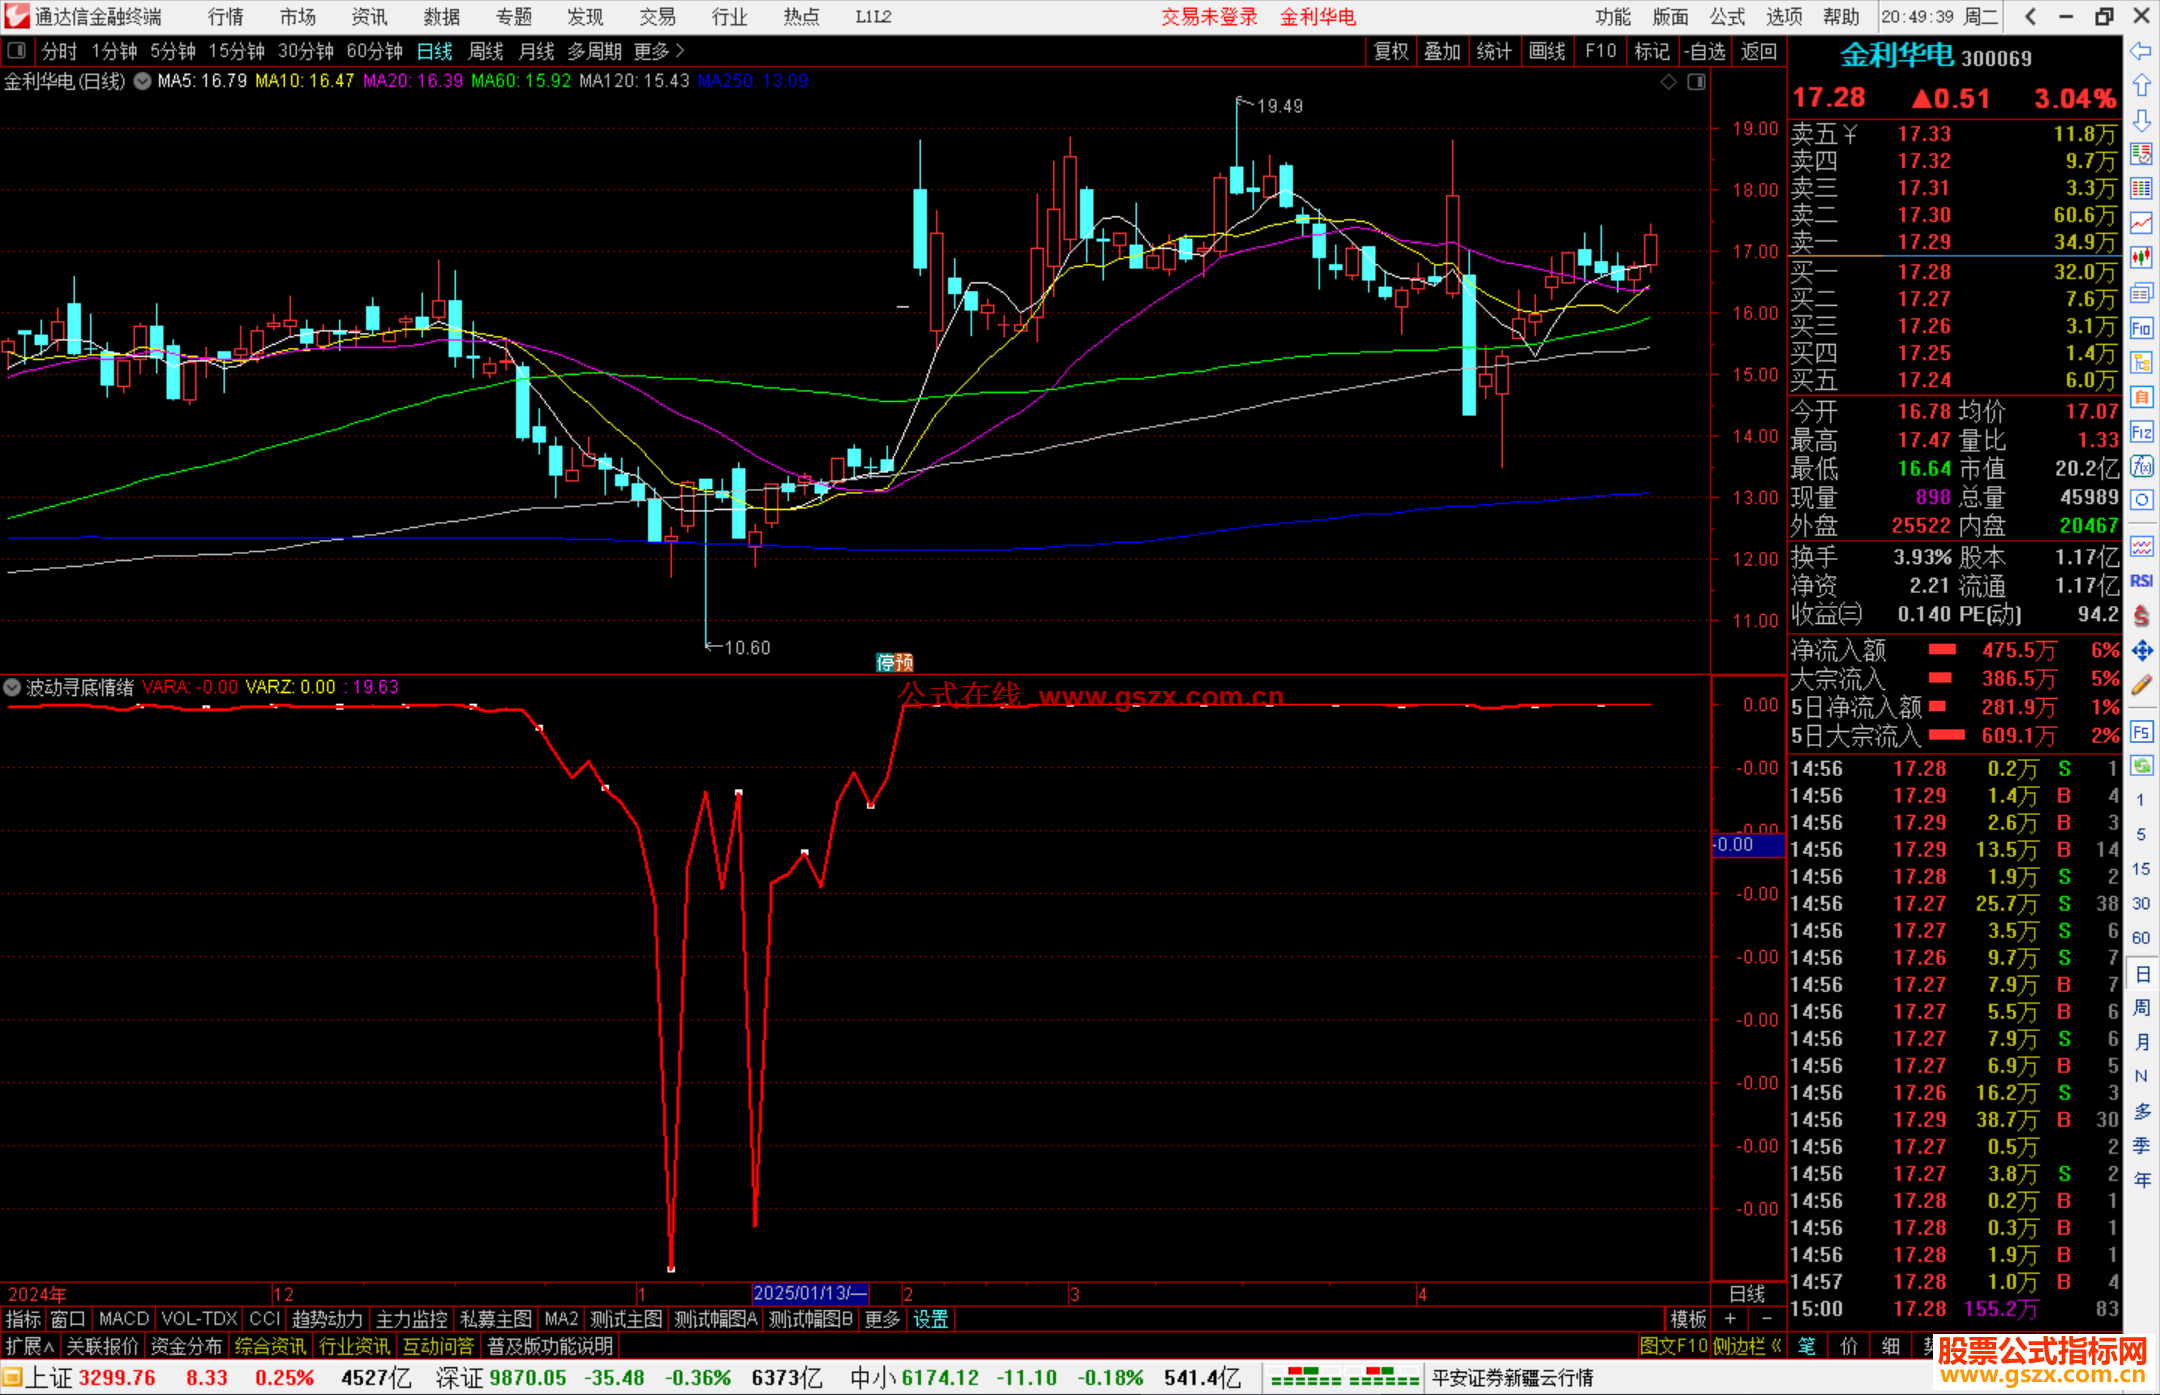Open the 资金分布 bottom tab
The height and width of the screenshot is (1395, 2160).
[186, 1346]
